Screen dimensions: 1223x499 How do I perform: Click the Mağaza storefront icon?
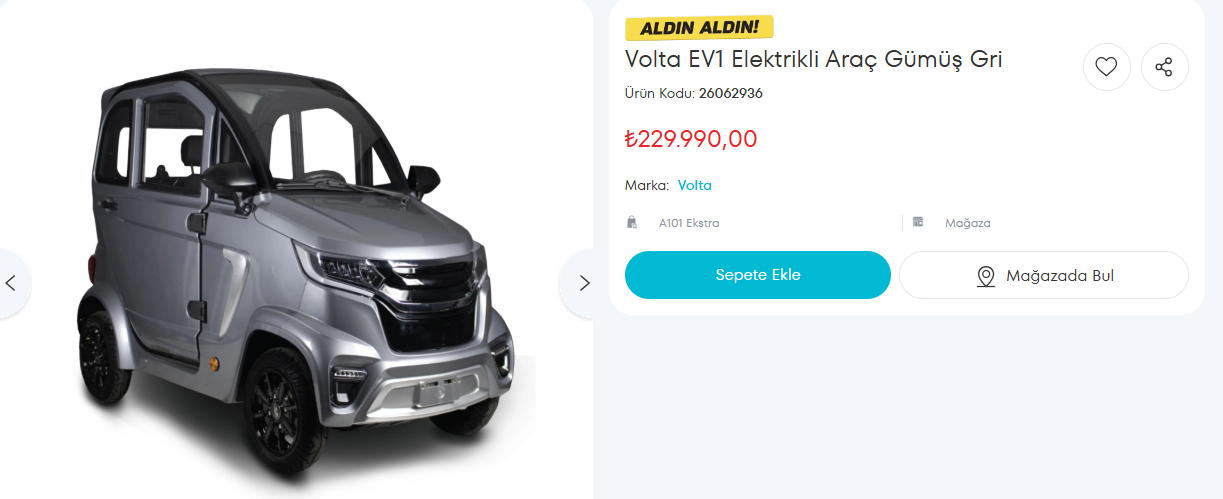(x=918, y=223)
